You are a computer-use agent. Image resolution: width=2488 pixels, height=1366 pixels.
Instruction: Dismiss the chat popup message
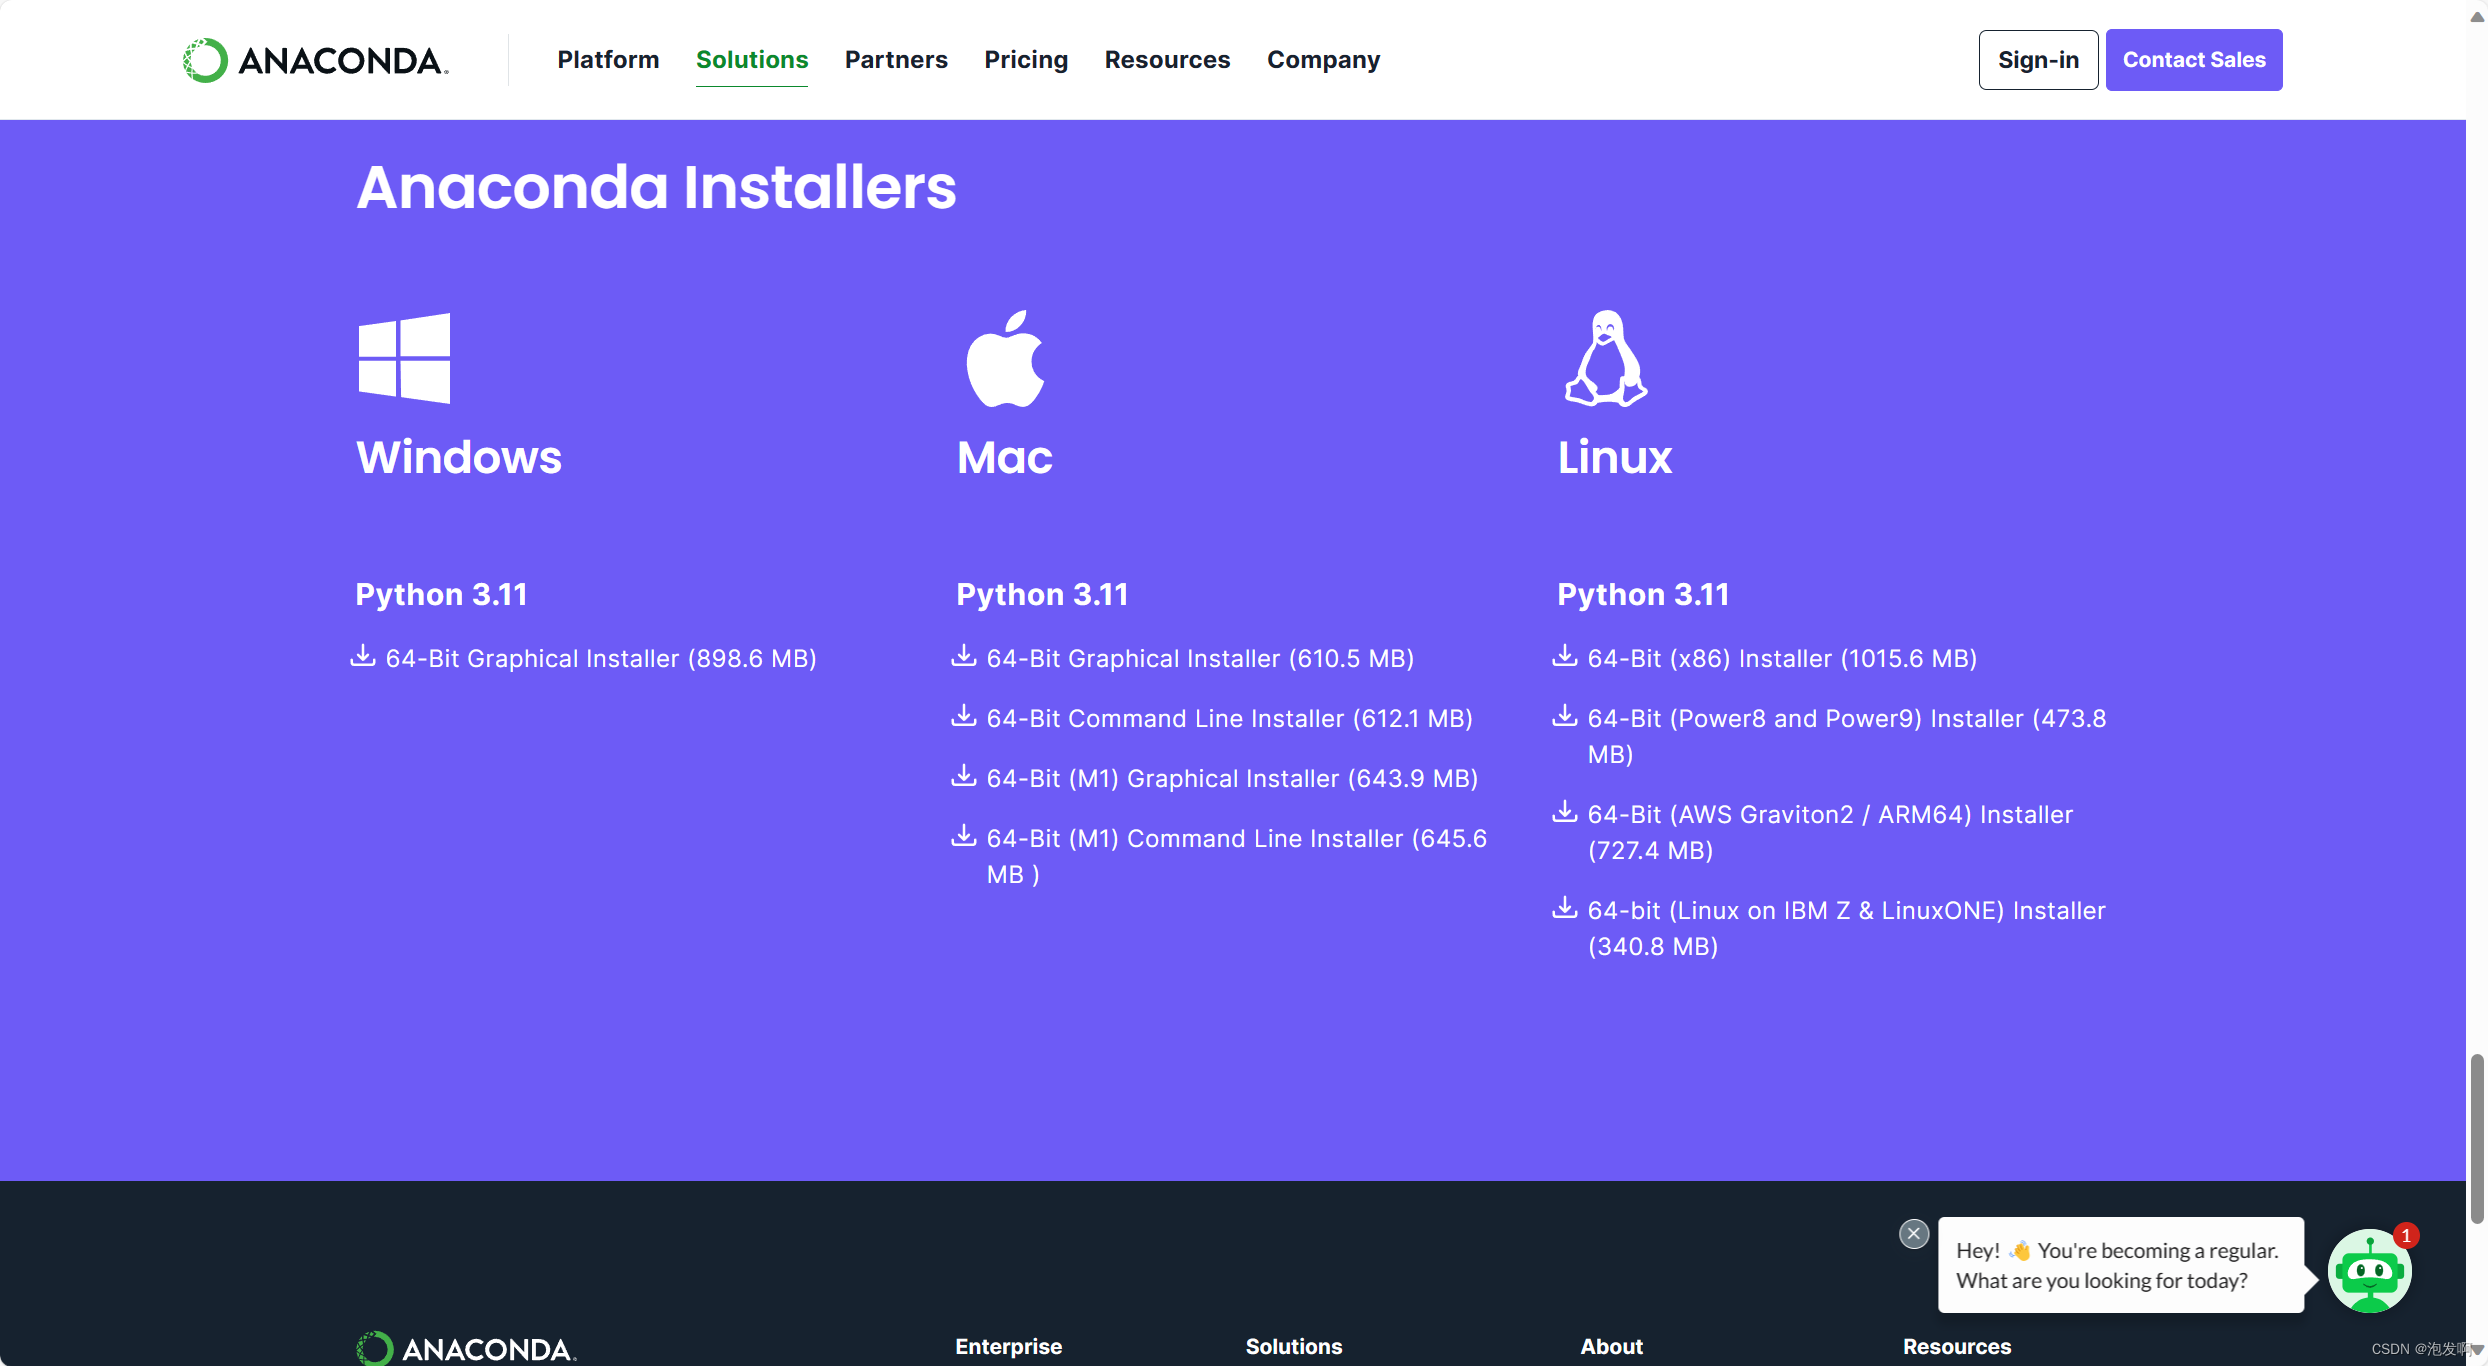pos(1913,1233)
